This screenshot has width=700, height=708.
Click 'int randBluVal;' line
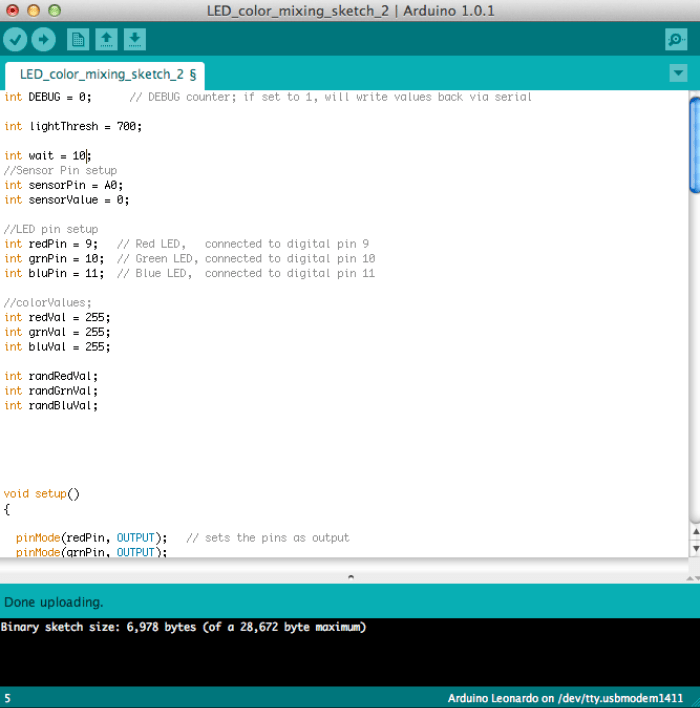(x=51, y=405)
